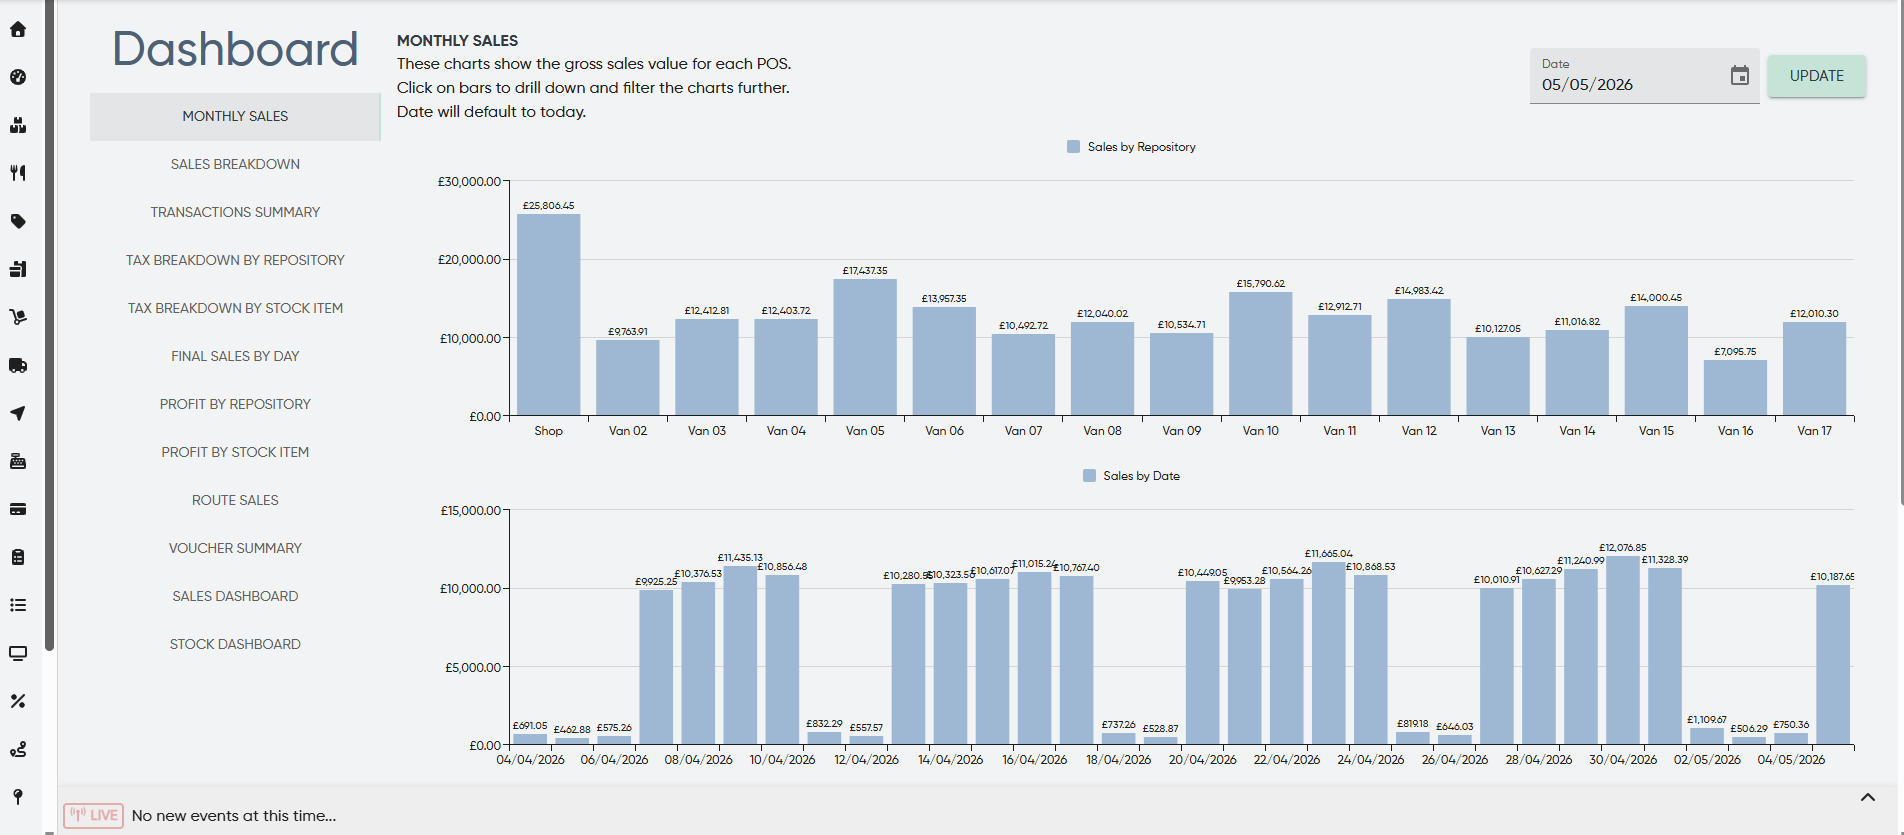Open the Route Sales tab
Viewport: 1904px width, 835px height.
pos(235,501)
